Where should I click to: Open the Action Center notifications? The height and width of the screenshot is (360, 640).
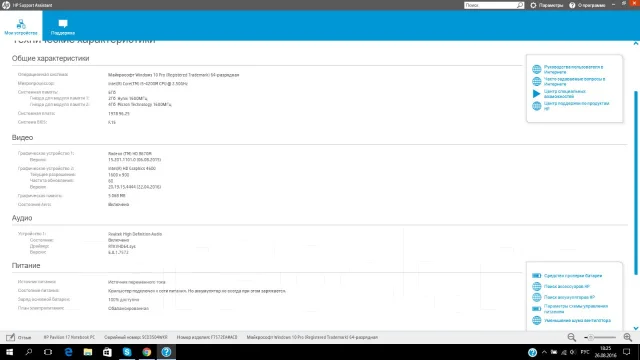pyautogui.click(x=627, y=352)
